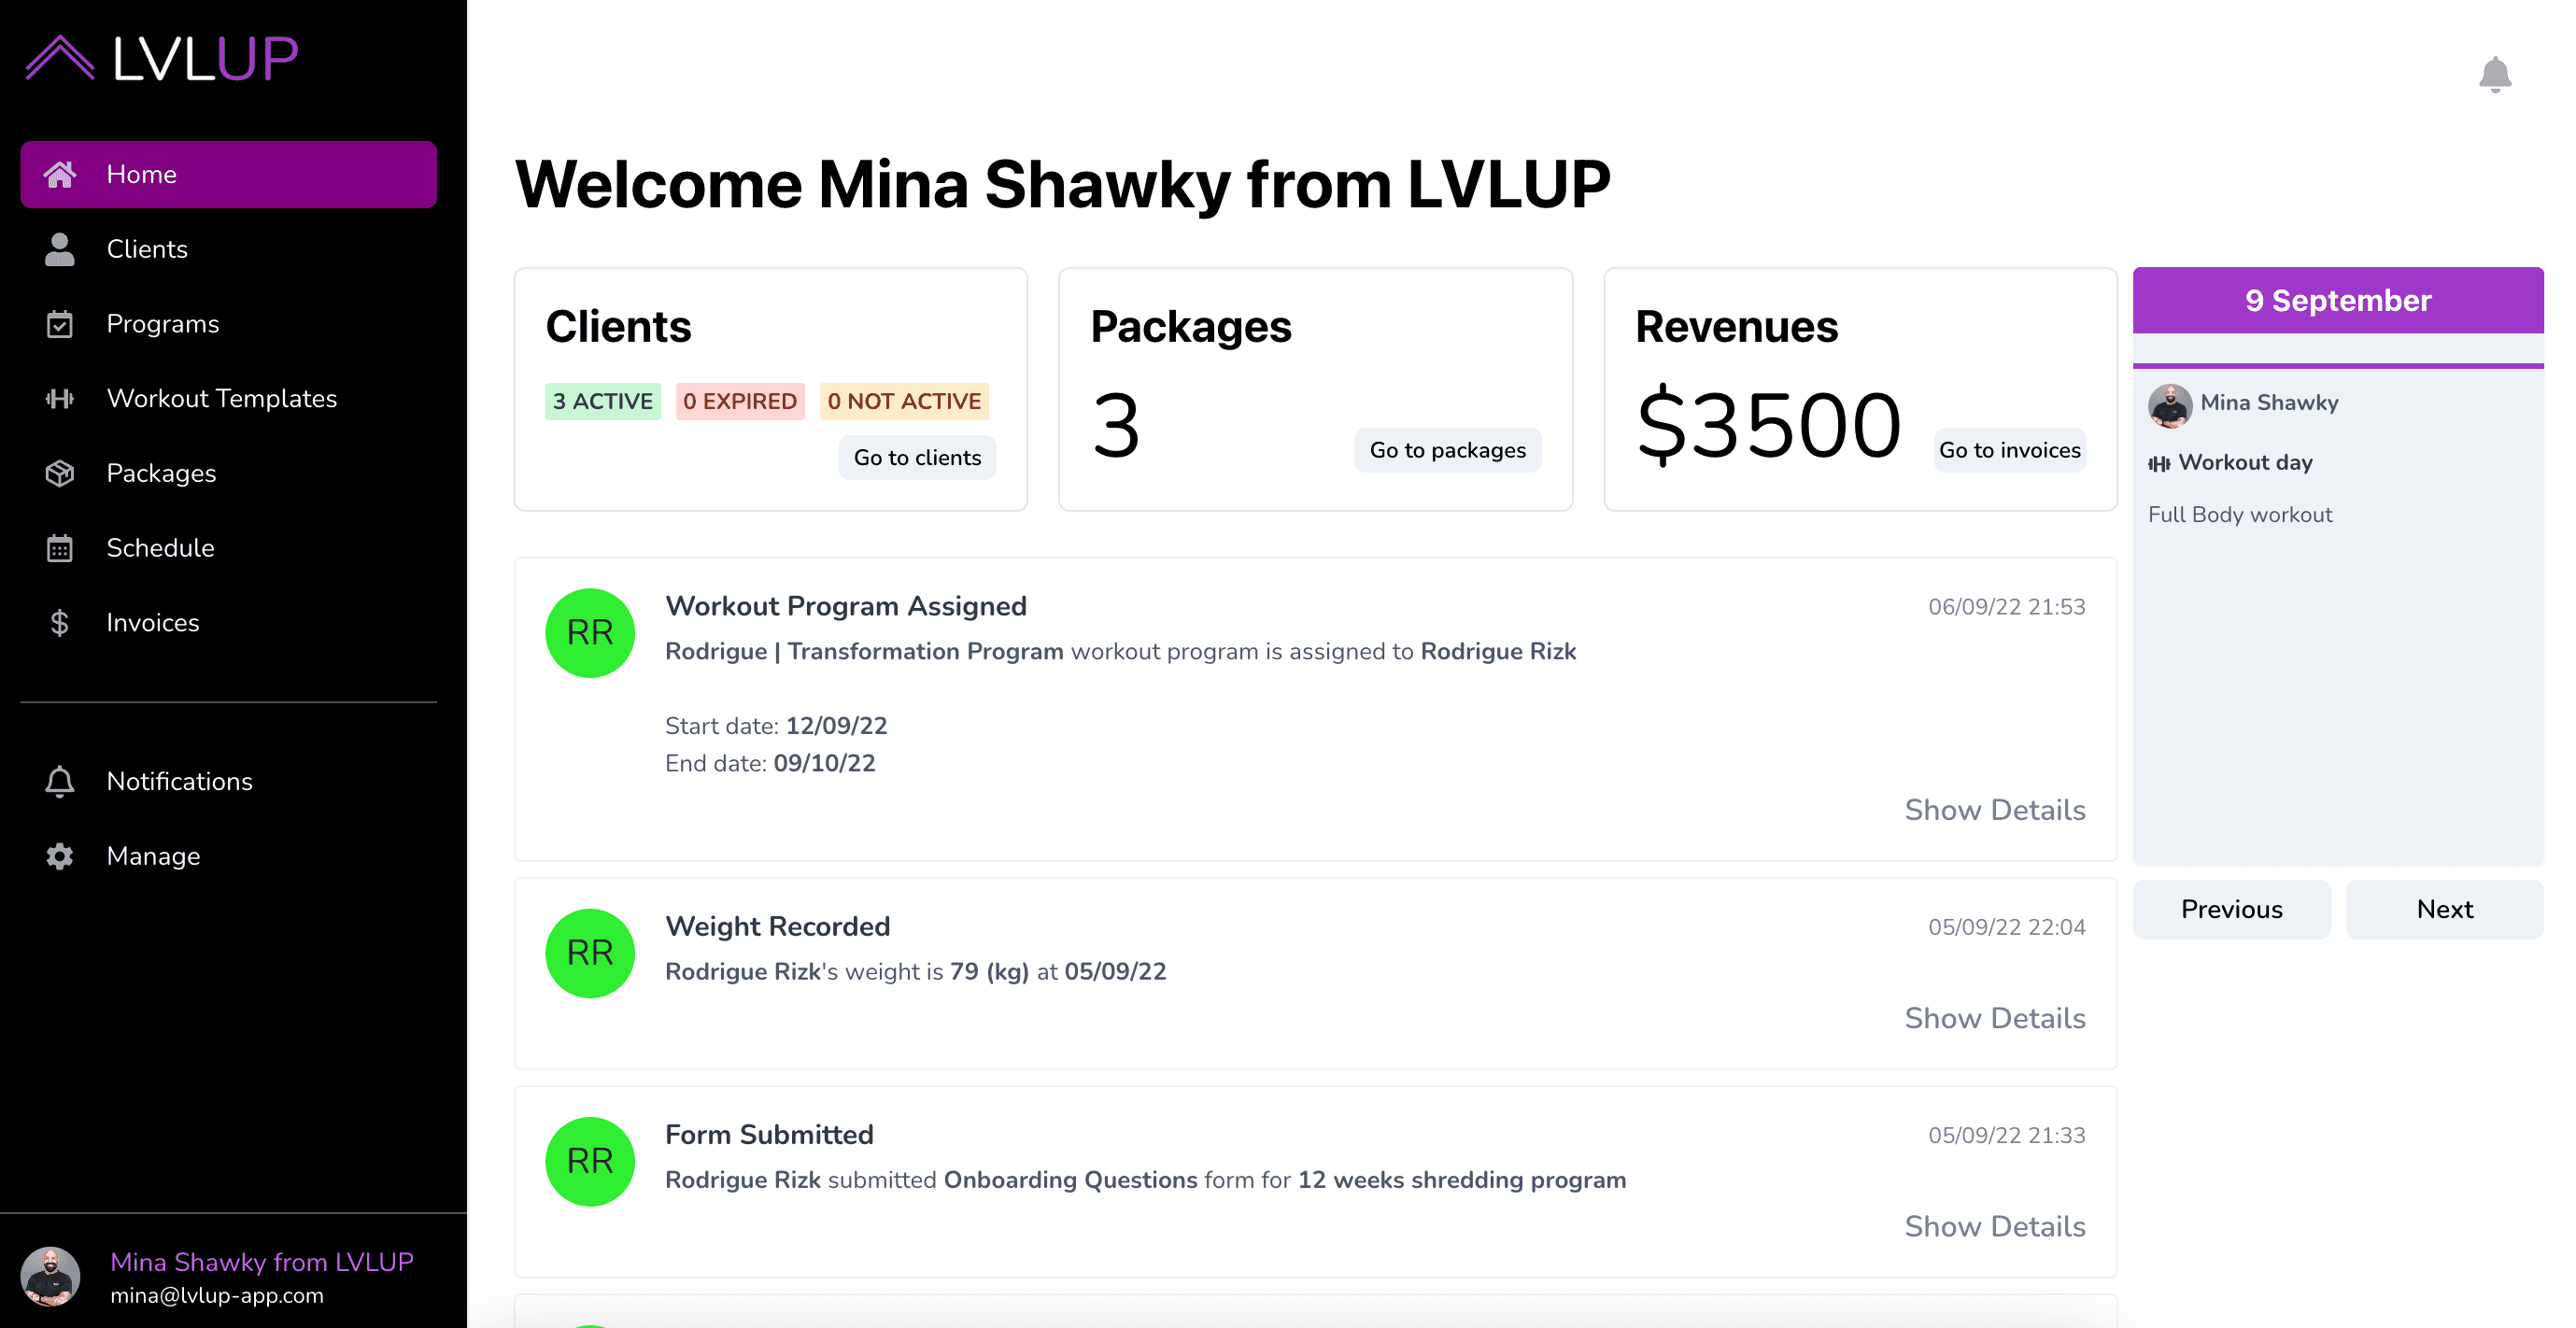
Task: Select the Programs sidebar icon
Action: pos(59,323)
